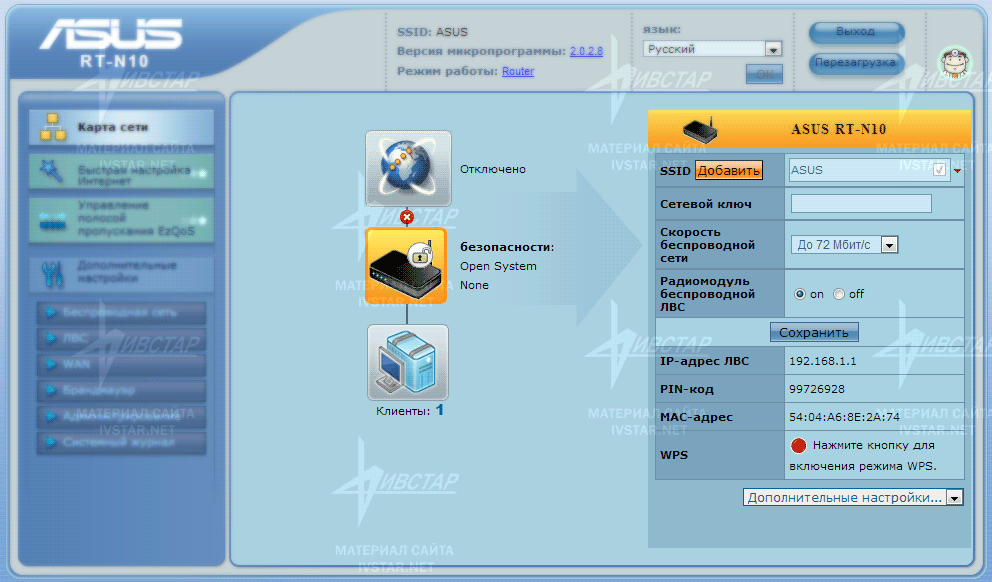Click the Internet globe icon
Viewport: 992px width, 582px height.
[x=408, y=168]
